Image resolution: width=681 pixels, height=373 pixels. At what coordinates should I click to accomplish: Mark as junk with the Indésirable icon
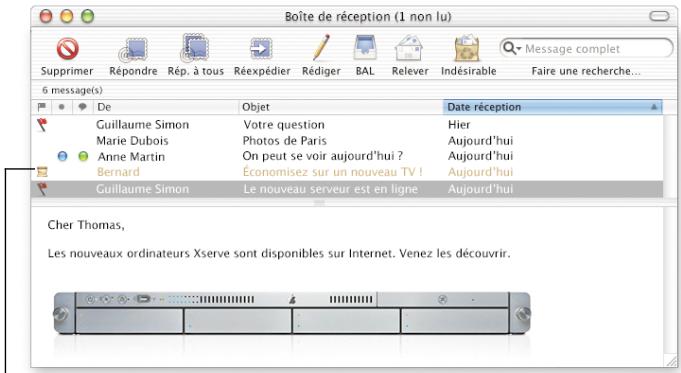pyautogui.click(x=467, y=48)
